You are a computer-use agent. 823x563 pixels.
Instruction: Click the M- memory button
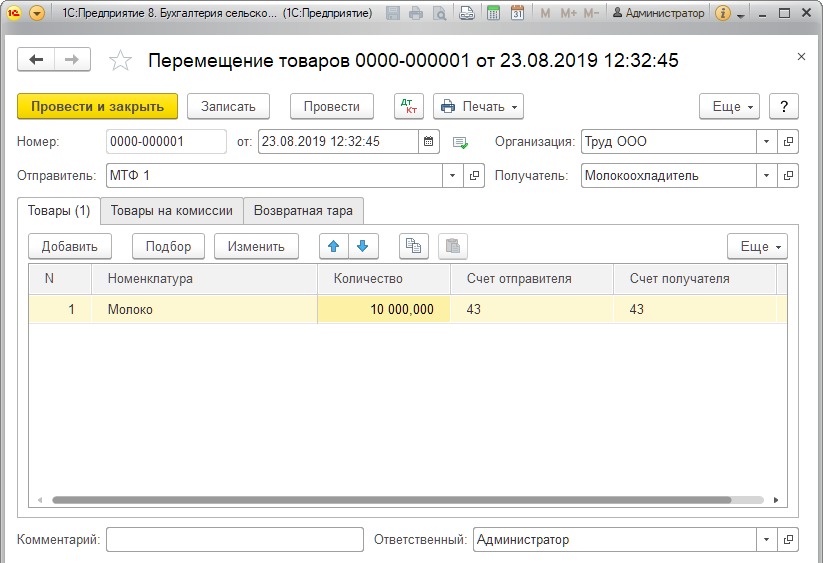(x=591, y=13)
